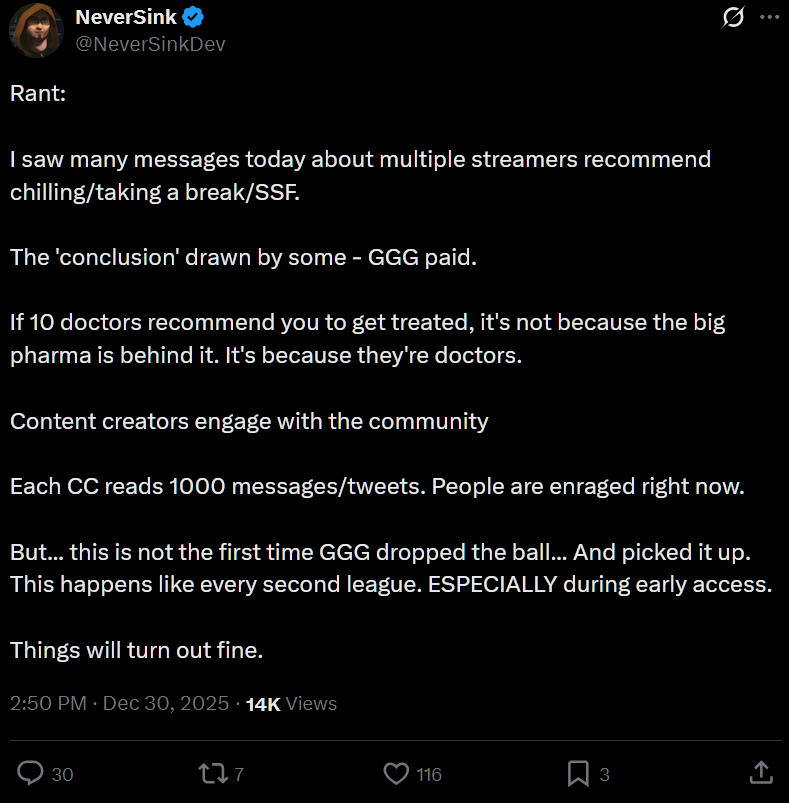Click the 3 bookmarks count

(x=604, y=774)
